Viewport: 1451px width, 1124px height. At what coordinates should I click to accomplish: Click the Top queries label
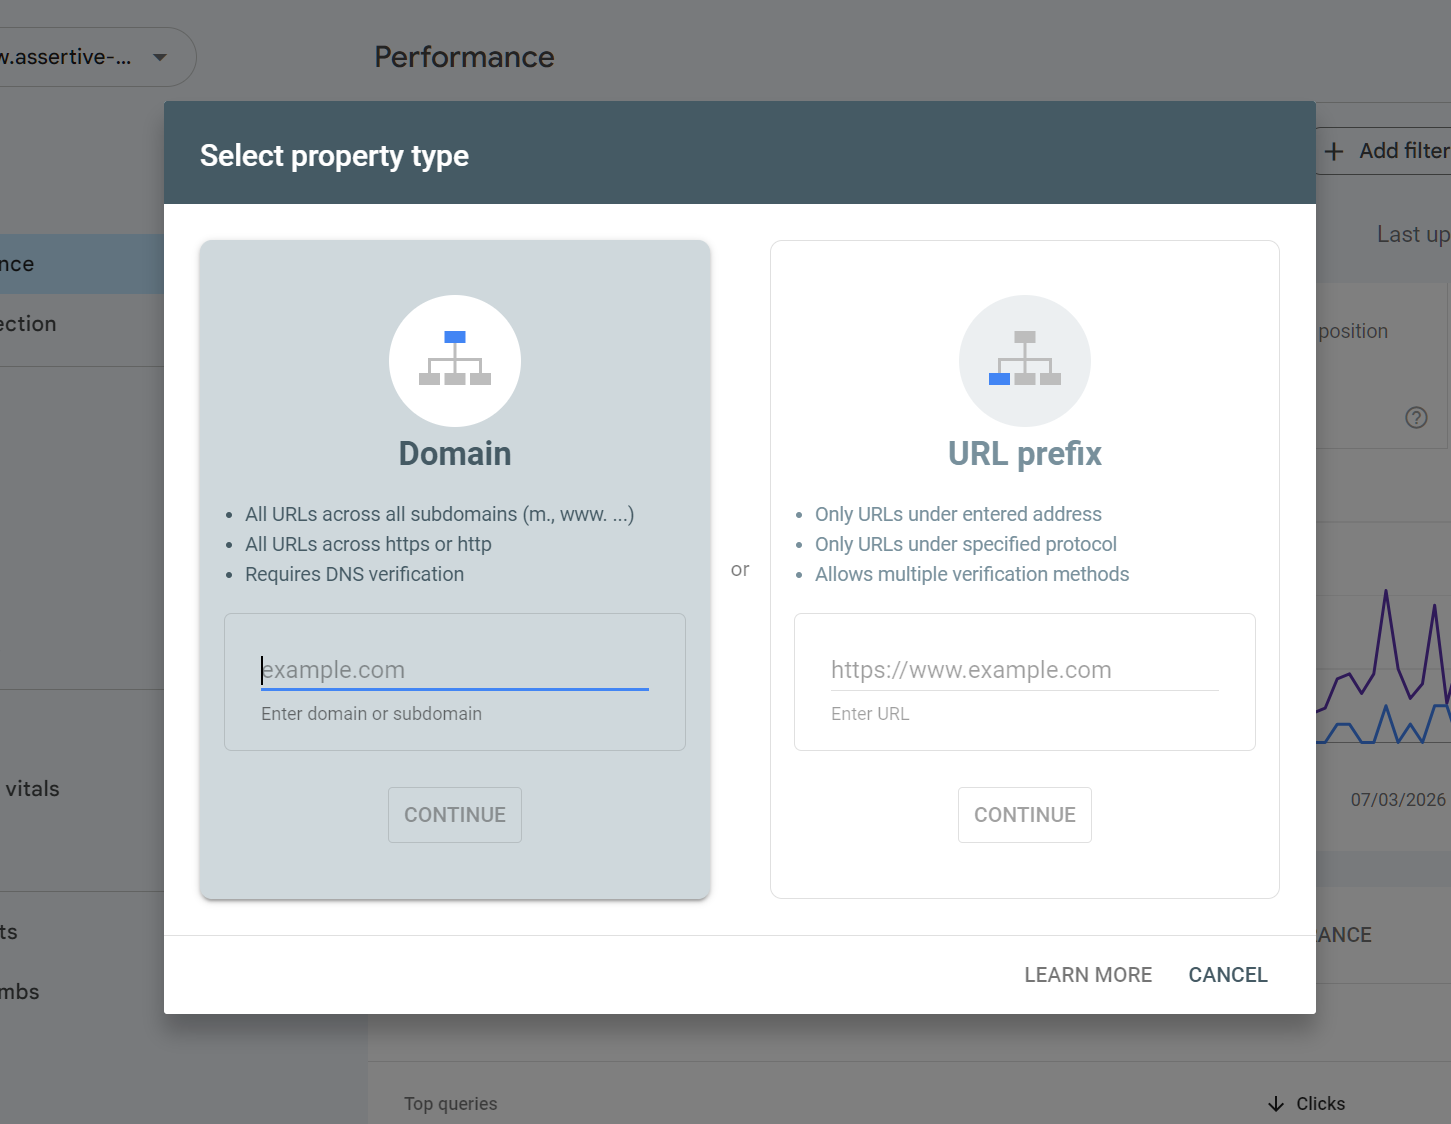tap(451, 1104)
